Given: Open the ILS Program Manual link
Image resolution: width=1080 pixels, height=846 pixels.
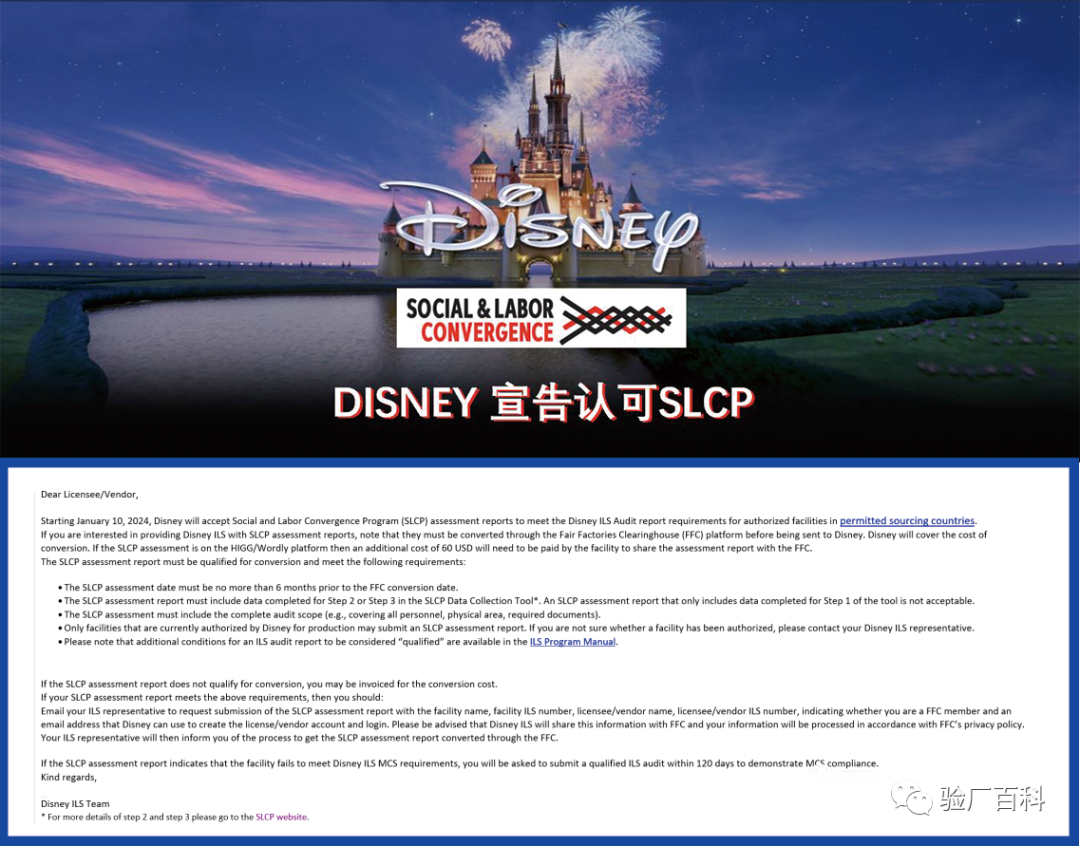Looking at the screenshot, I should [x=572, y=641].
